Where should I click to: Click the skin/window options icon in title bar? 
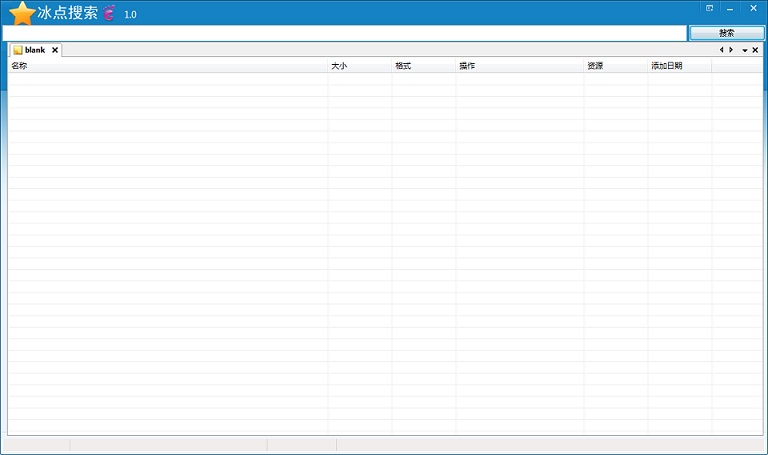[x=709, y=8]
